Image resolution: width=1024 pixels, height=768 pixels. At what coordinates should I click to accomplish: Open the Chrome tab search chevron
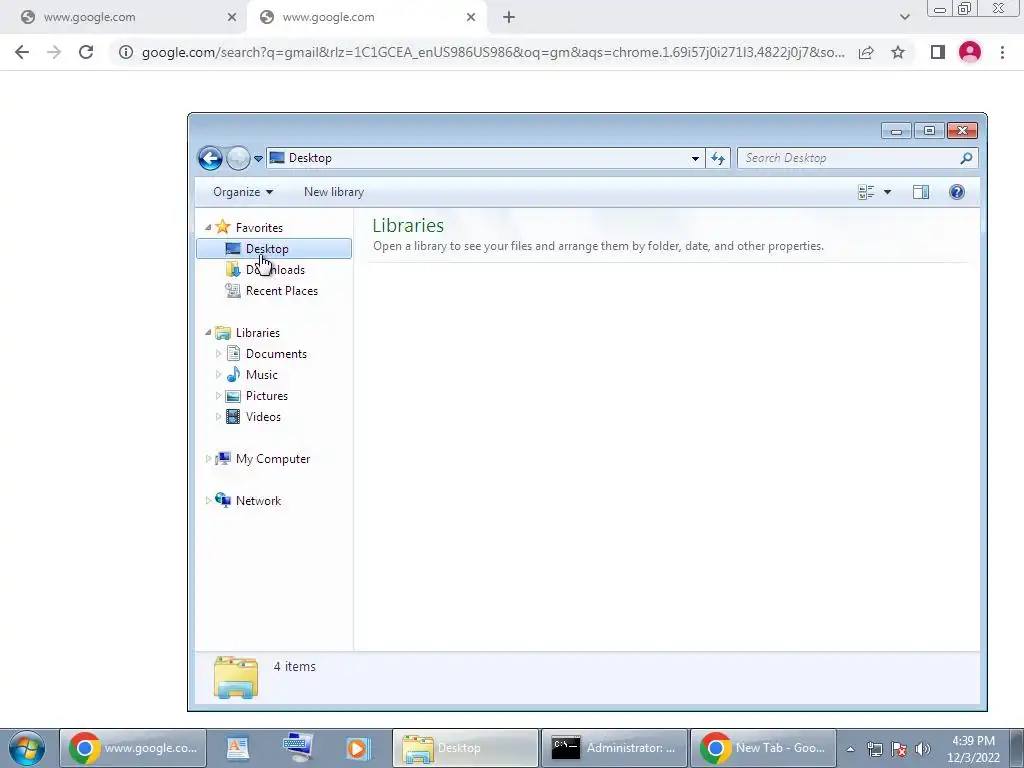(x=904, y=18)
